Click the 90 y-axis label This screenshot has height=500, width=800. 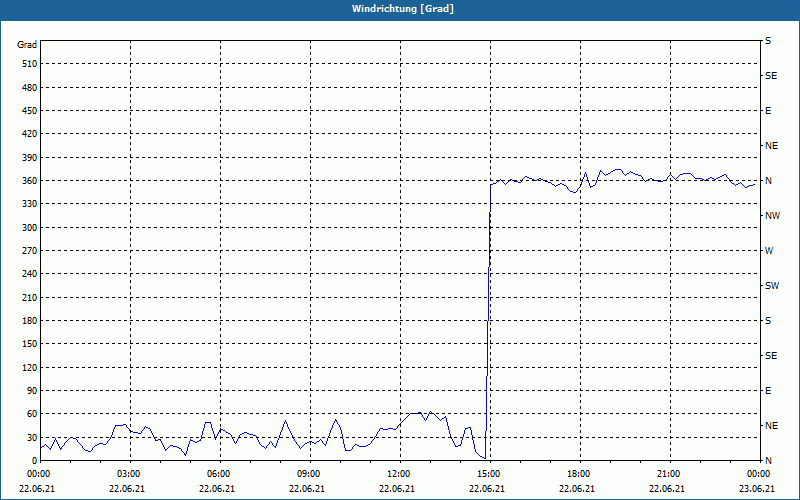click(32, 391)
